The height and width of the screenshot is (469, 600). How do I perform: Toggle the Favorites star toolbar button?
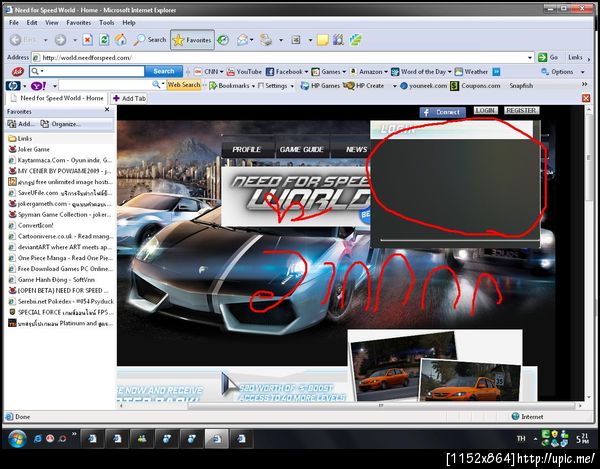coord(192,40)
